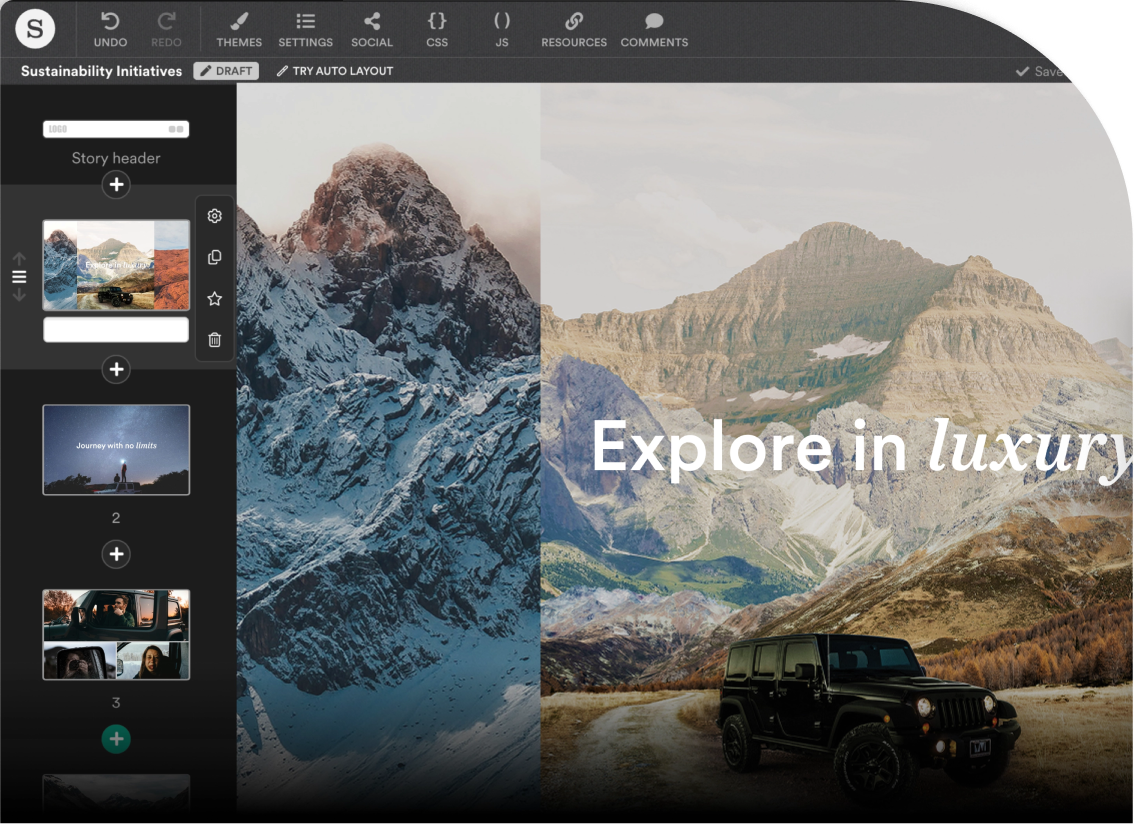This screenshot has width=1134, height=824.
Task: Open settings for the selected section
Action: click(x=213, y=215)
